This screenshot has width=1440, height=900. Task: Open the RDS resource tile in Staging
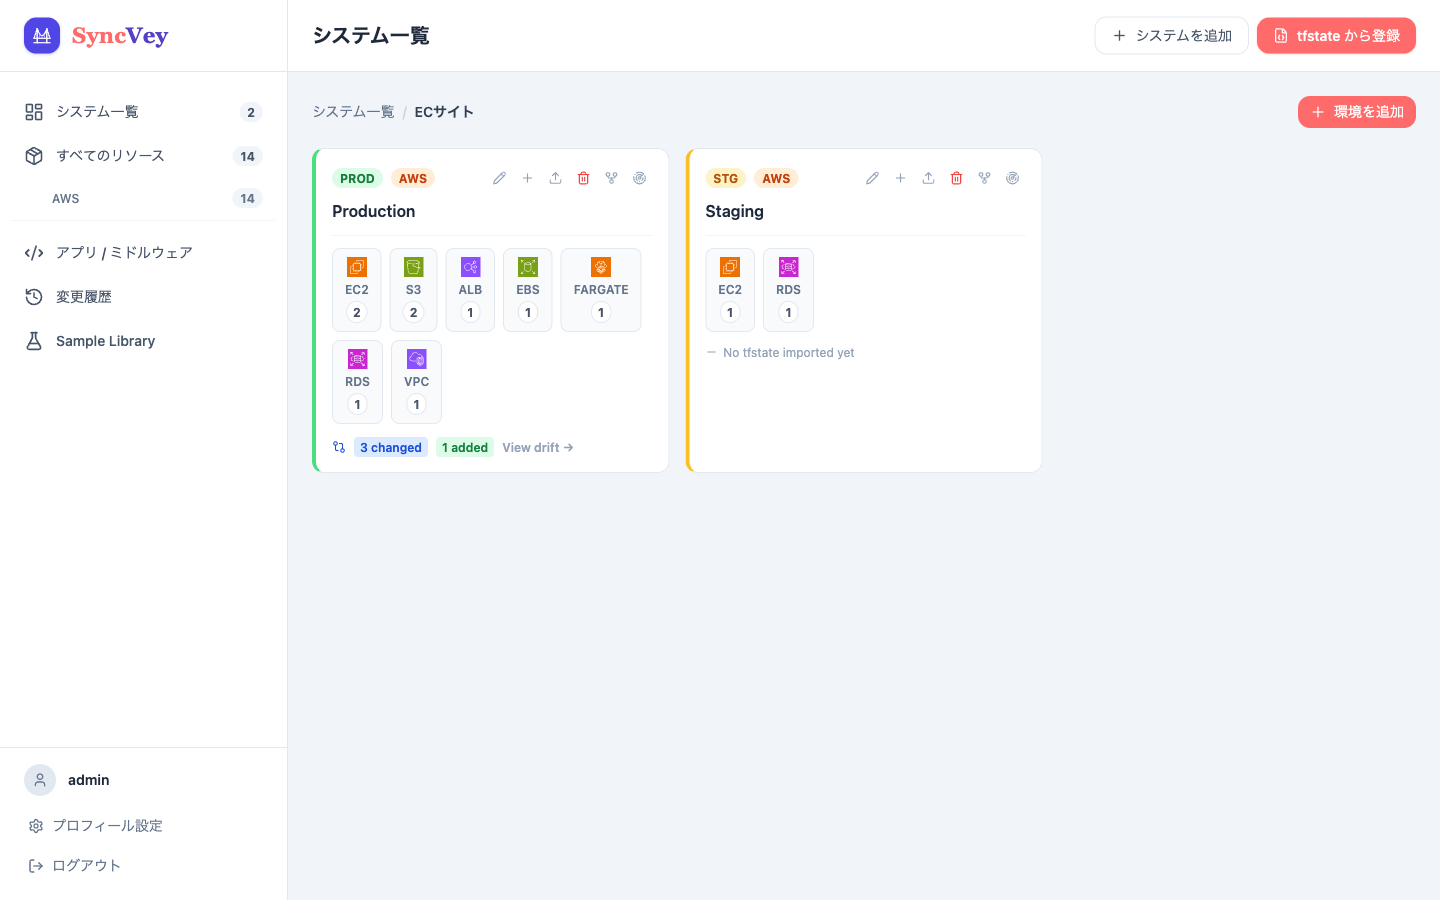click(x=788, y=290)
